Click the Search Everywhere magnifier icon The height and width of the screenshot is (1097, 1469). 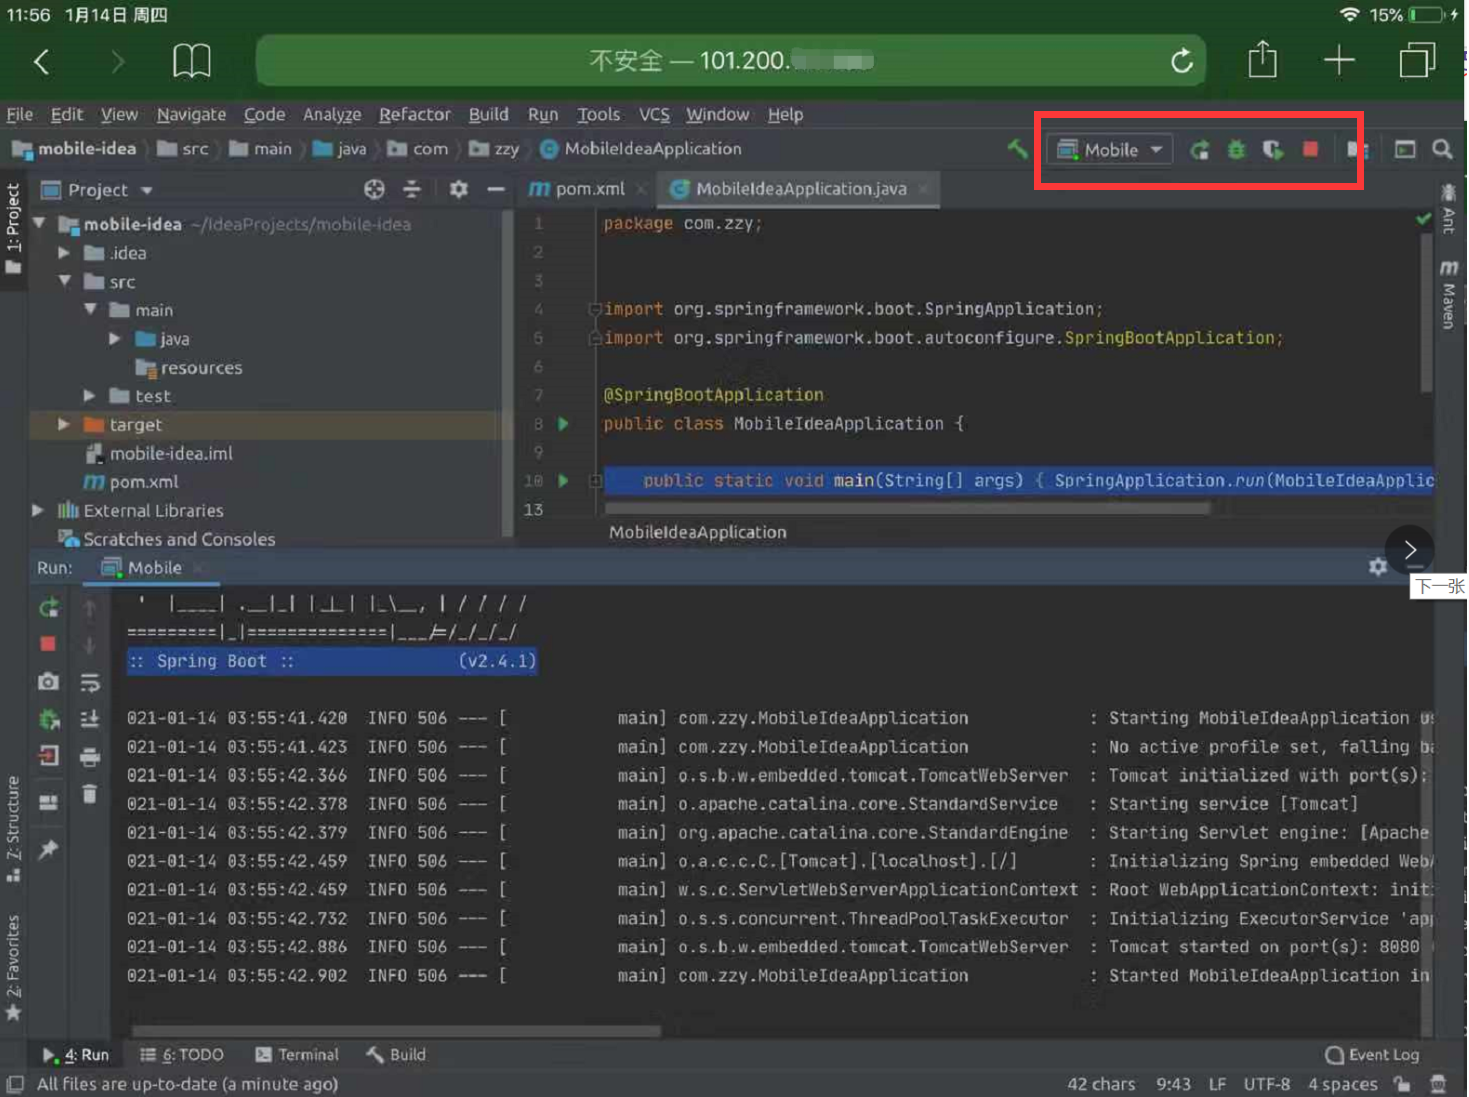(1442, 149)
